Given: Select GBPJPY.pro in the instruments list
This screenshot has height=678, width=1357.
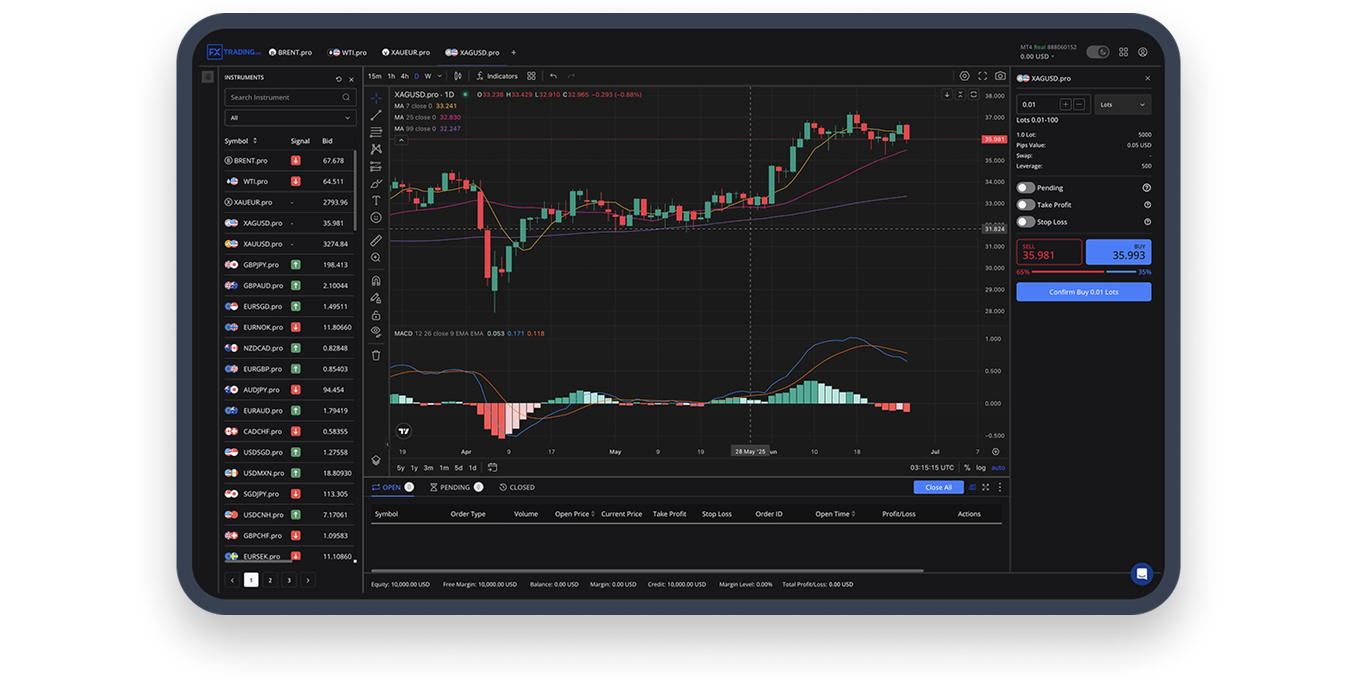Looking at the screenshot, I should 288,265.
